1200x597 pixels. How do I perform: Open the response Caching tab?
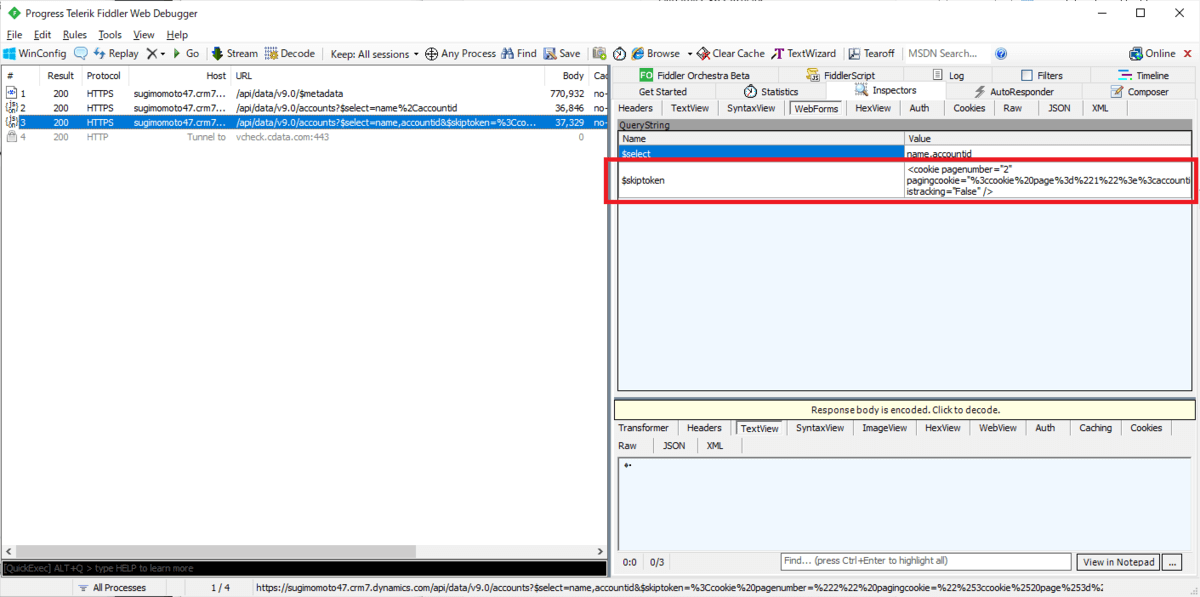1095,428
